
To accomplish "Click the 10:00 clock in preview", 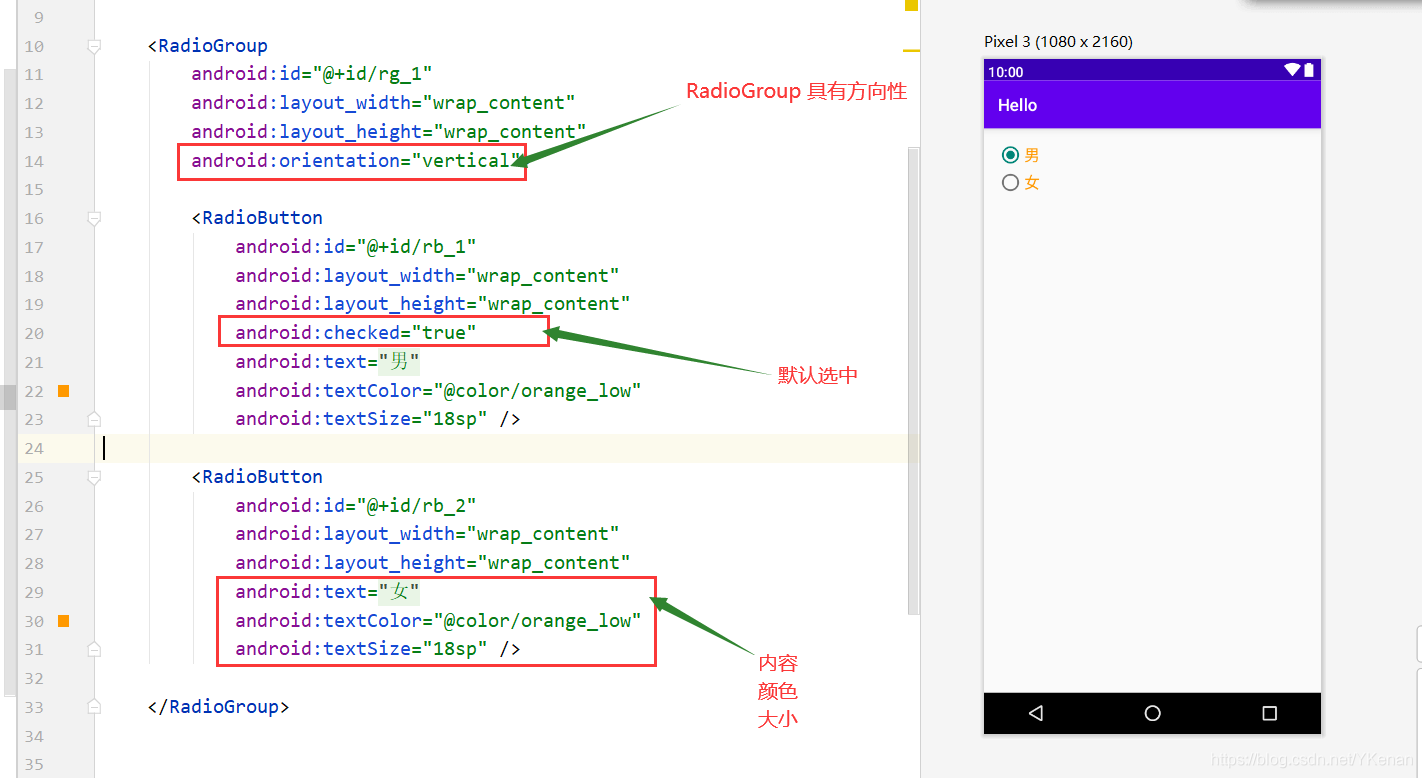I will point(1006,72).
